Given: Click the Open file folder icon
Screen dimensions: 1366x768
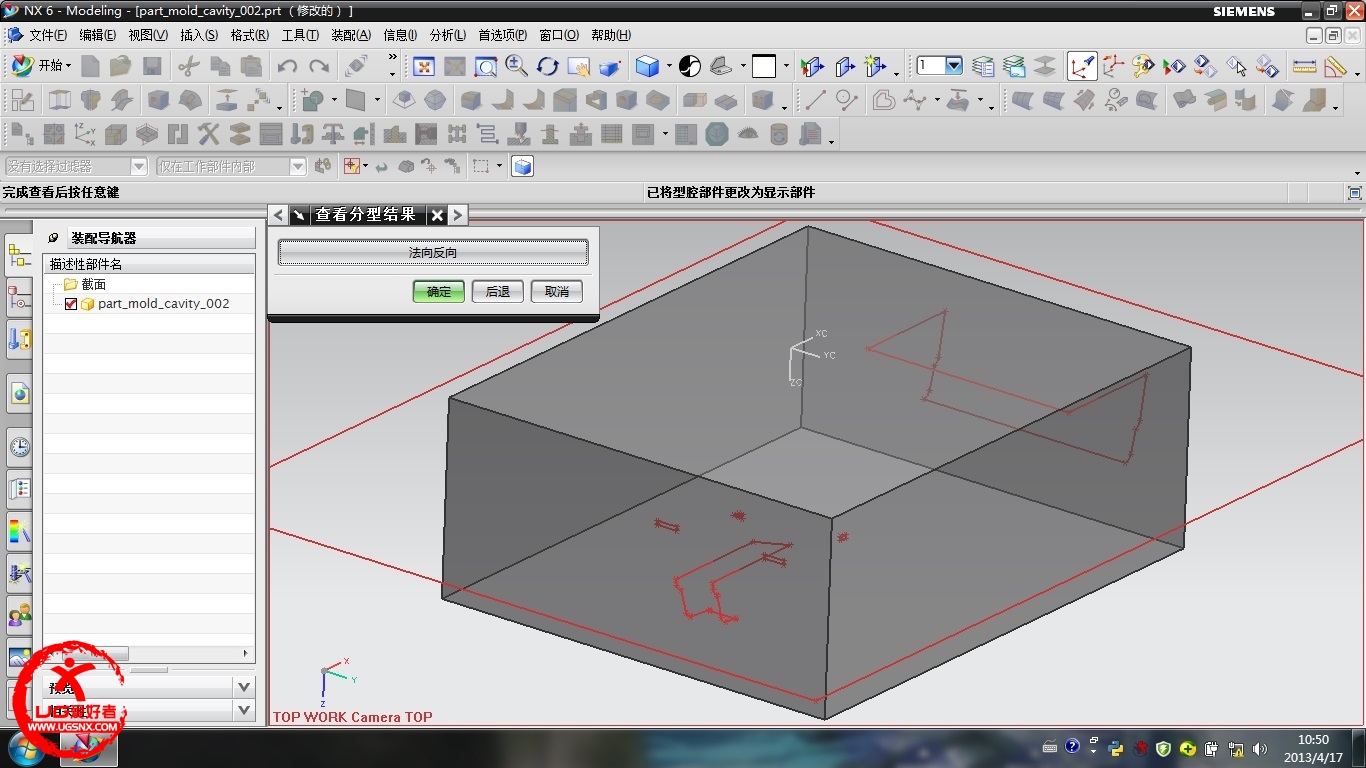Looking at the screenshot, I should coord(120,66).
